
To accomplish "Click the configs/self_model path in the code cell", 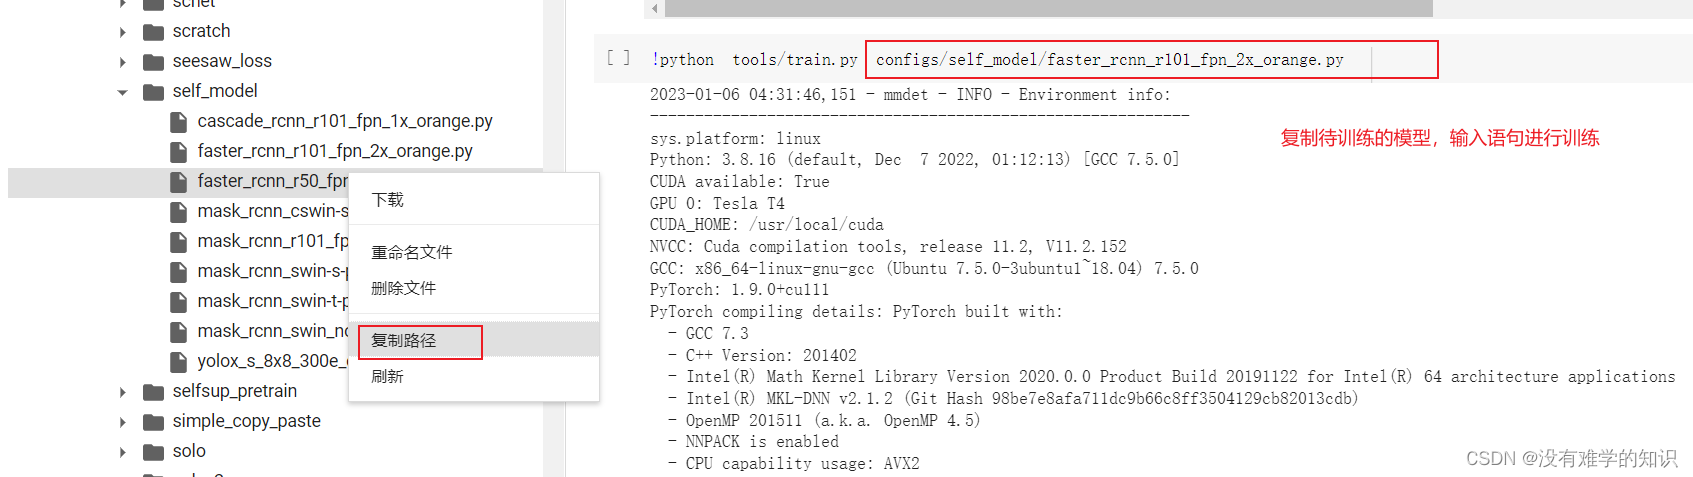I will 1110,60.
